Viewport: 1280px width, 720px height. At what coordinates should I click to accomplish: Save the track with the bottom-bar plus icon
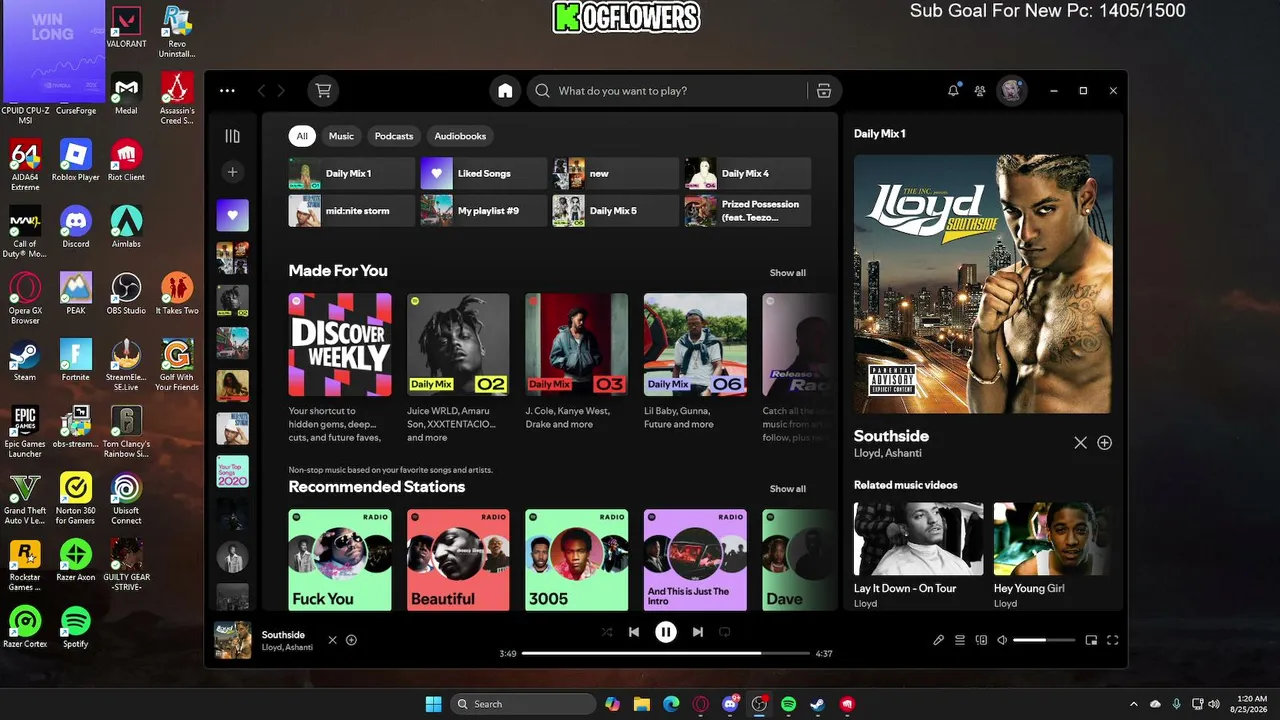(x=351, y=640)
